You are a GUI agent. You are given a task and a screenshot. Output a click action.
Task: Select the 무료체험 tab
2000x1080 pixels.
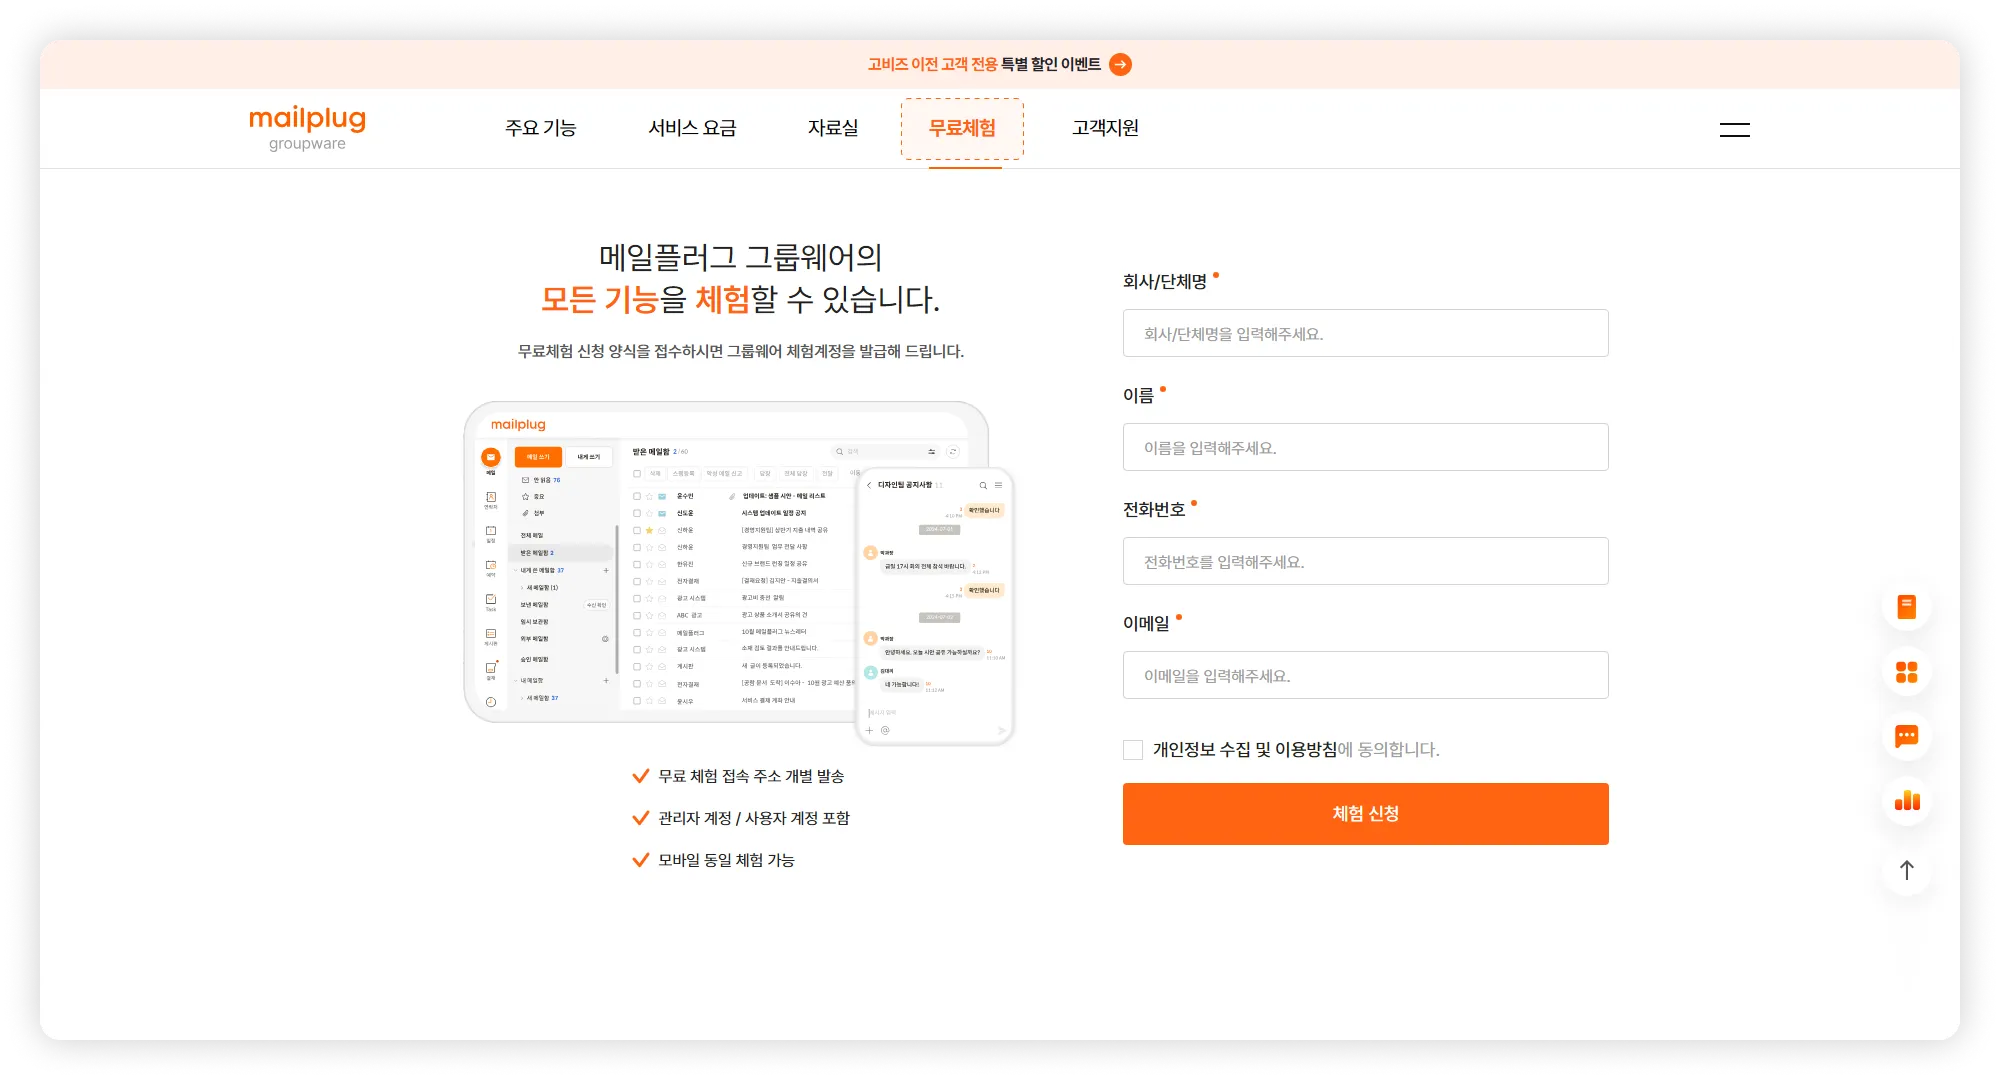(962, 128)
